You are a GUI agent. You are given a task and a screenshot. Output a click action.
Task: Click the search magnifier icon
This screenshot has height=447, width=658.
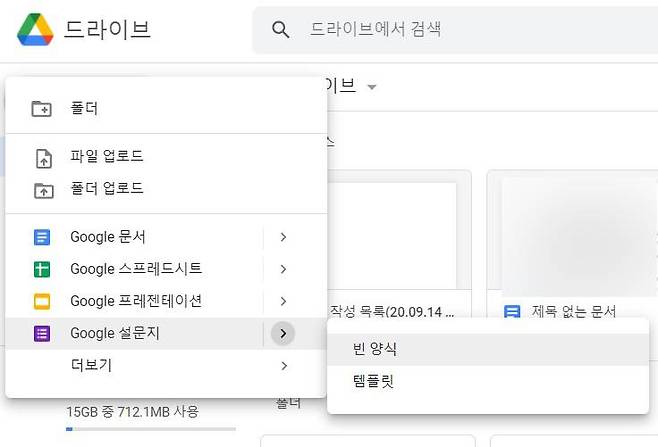tap(281, 30)
